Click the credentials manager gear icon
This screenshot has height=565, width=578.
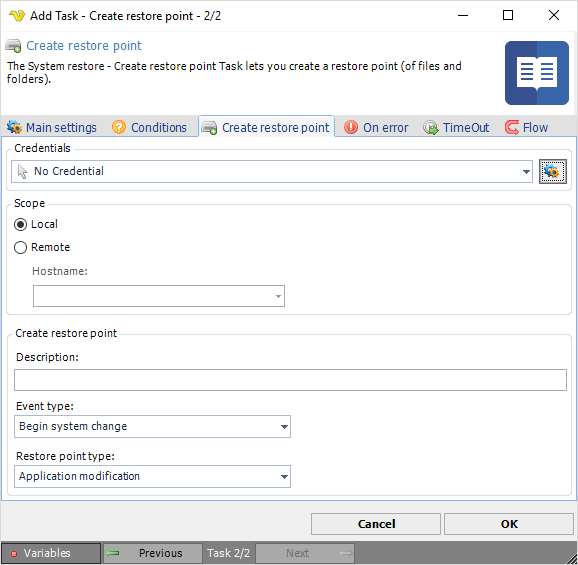[x=552, y=171]
